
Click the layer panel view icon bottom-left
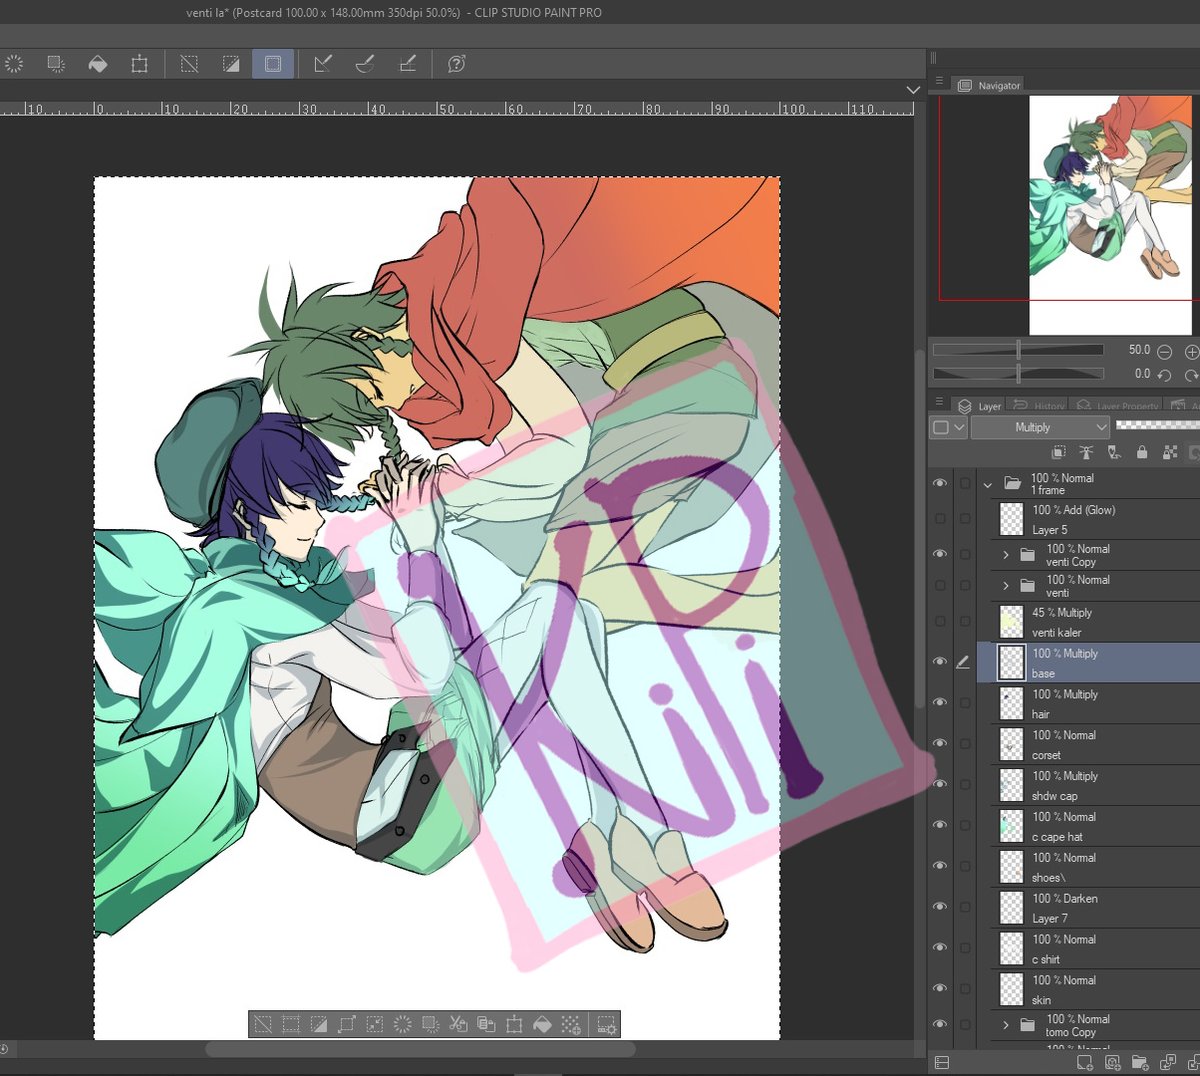tap(941, 1063)
